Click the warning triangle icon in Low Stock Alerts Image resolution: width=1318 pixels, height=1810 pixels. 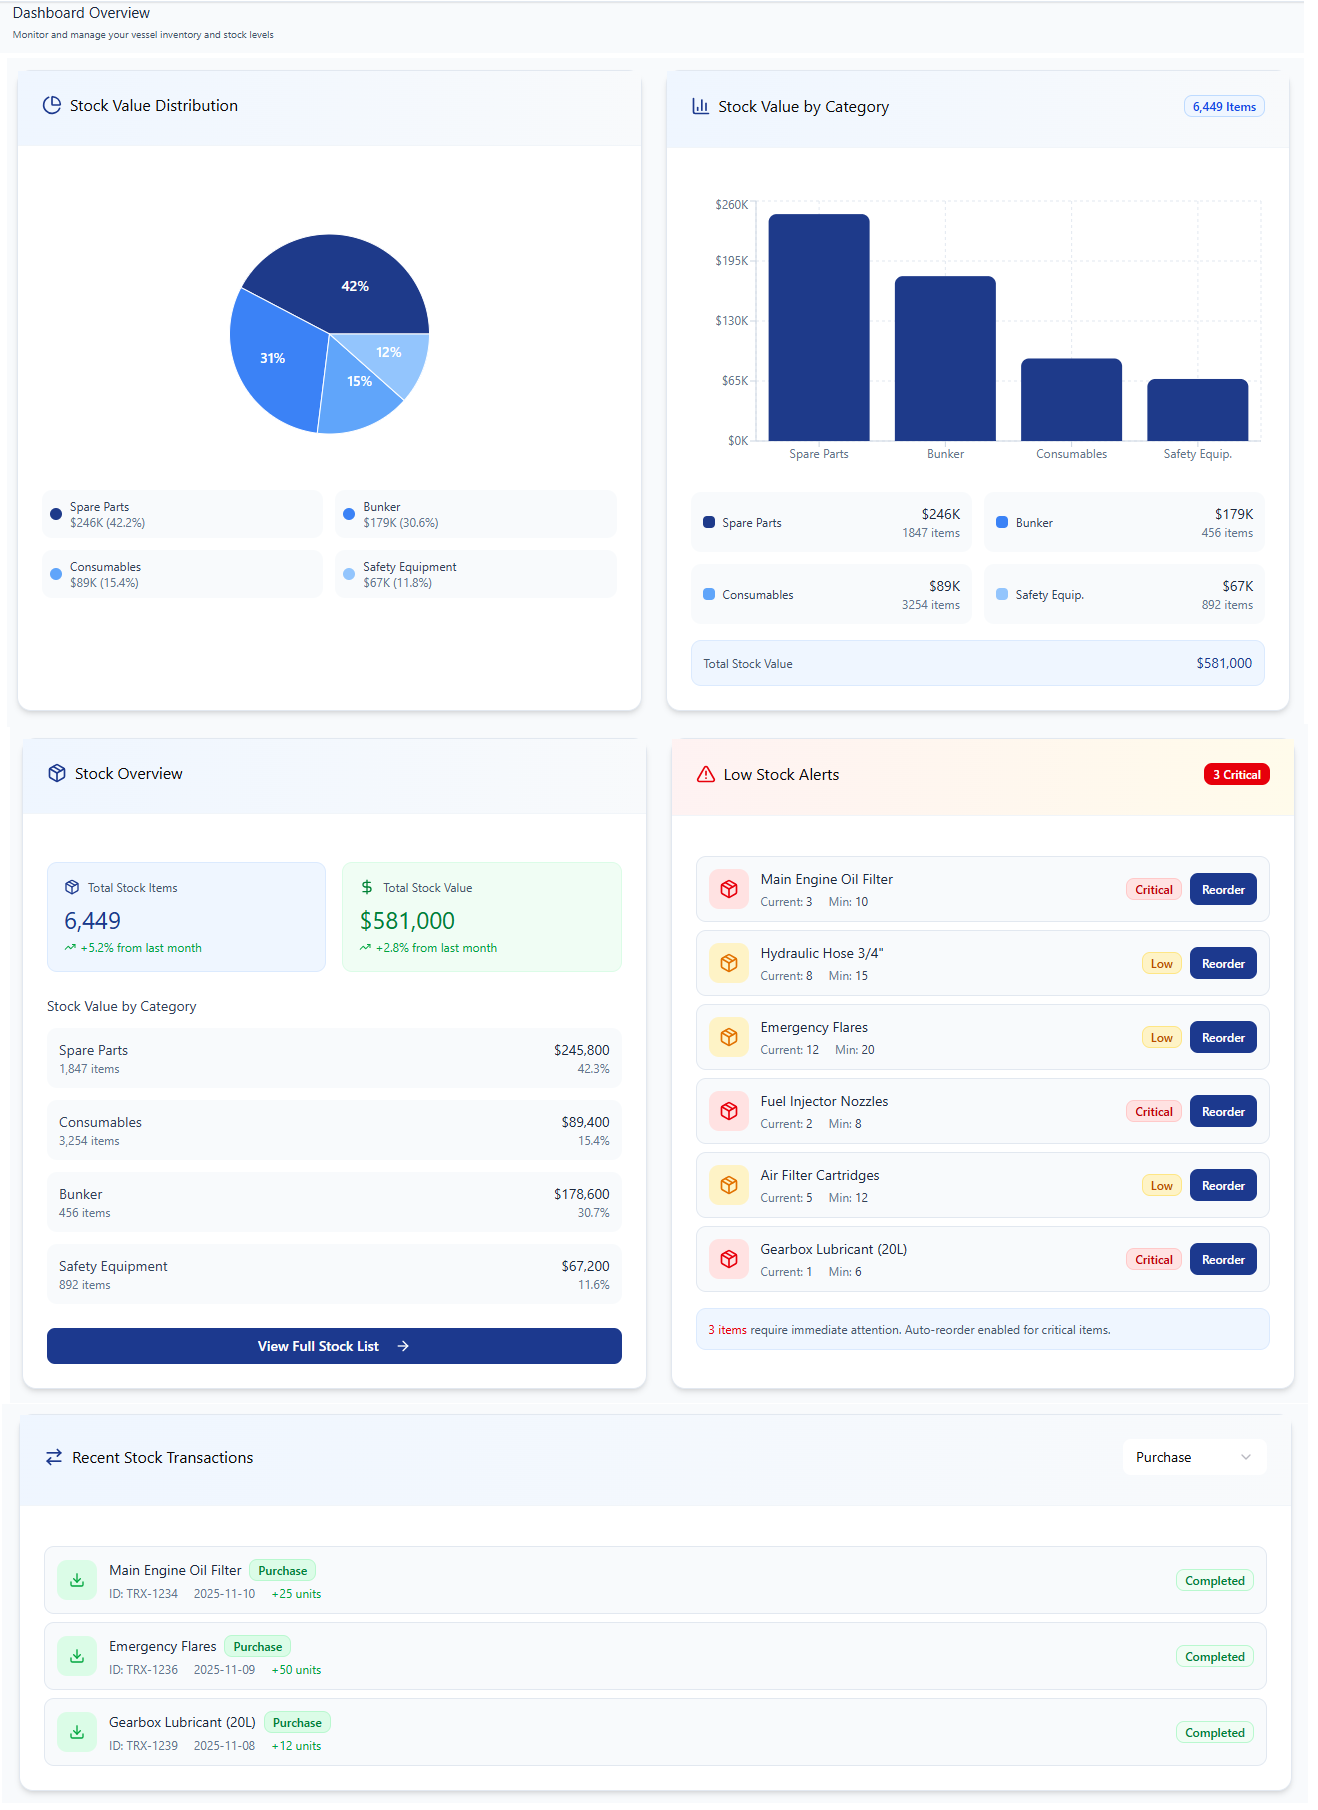pyautogui.click(x=706, y=774)
